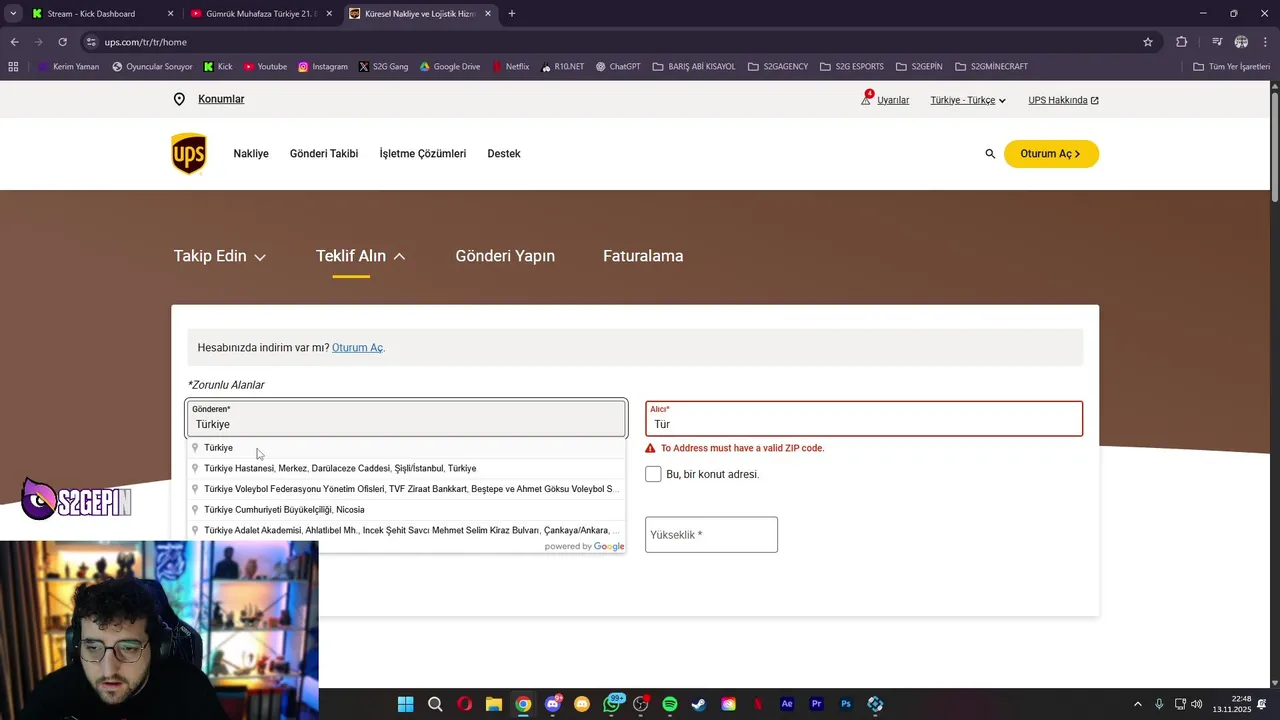Open Steam from the taskbar
The height and width of the screenshot is (720, 1280).
(x=699, y=704)
